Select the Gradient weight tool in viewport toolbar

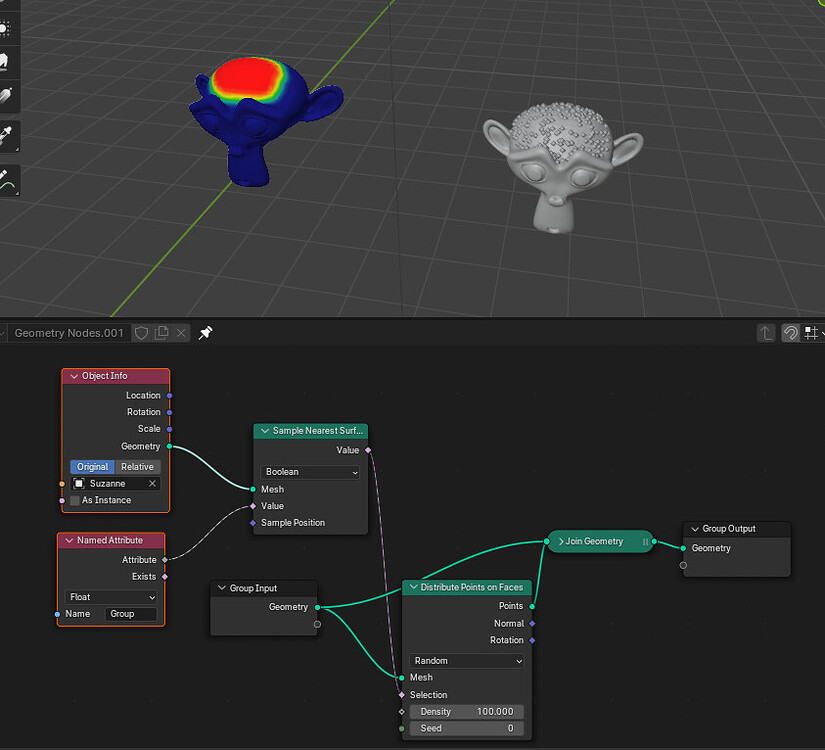pyautogui.click(x=5, y=96)
